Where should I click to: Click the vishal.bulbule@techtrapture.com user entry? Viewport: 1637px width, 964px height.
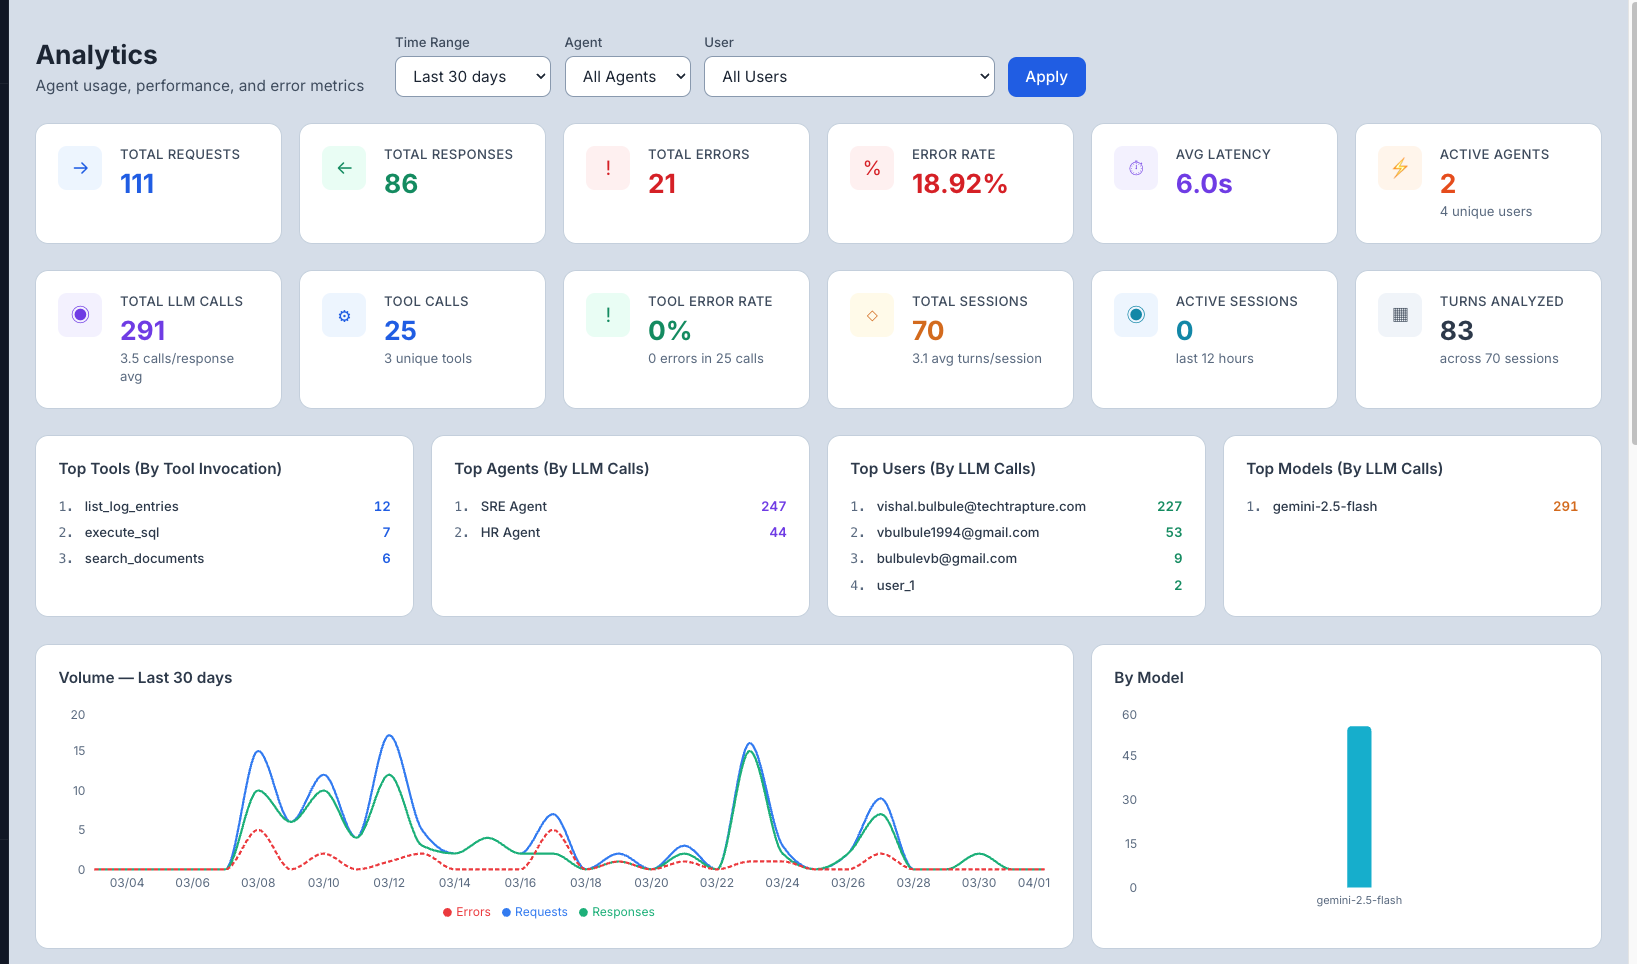pos(980,506)
